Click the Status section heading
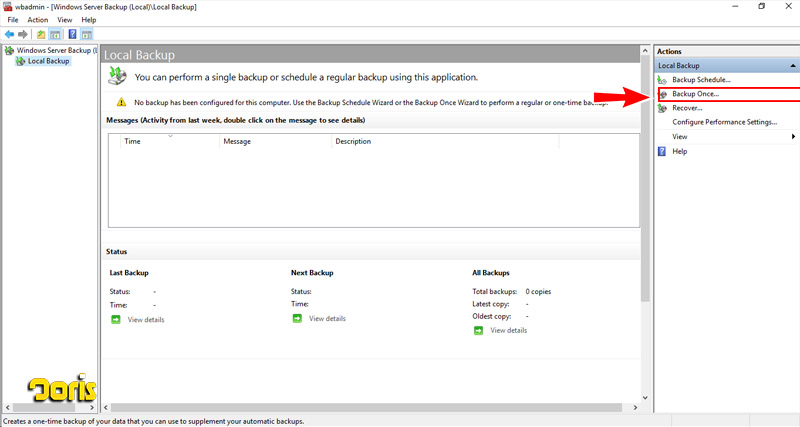Image resolution: width=800 pixels, height=427 pixels. click(x=116, y=252)
